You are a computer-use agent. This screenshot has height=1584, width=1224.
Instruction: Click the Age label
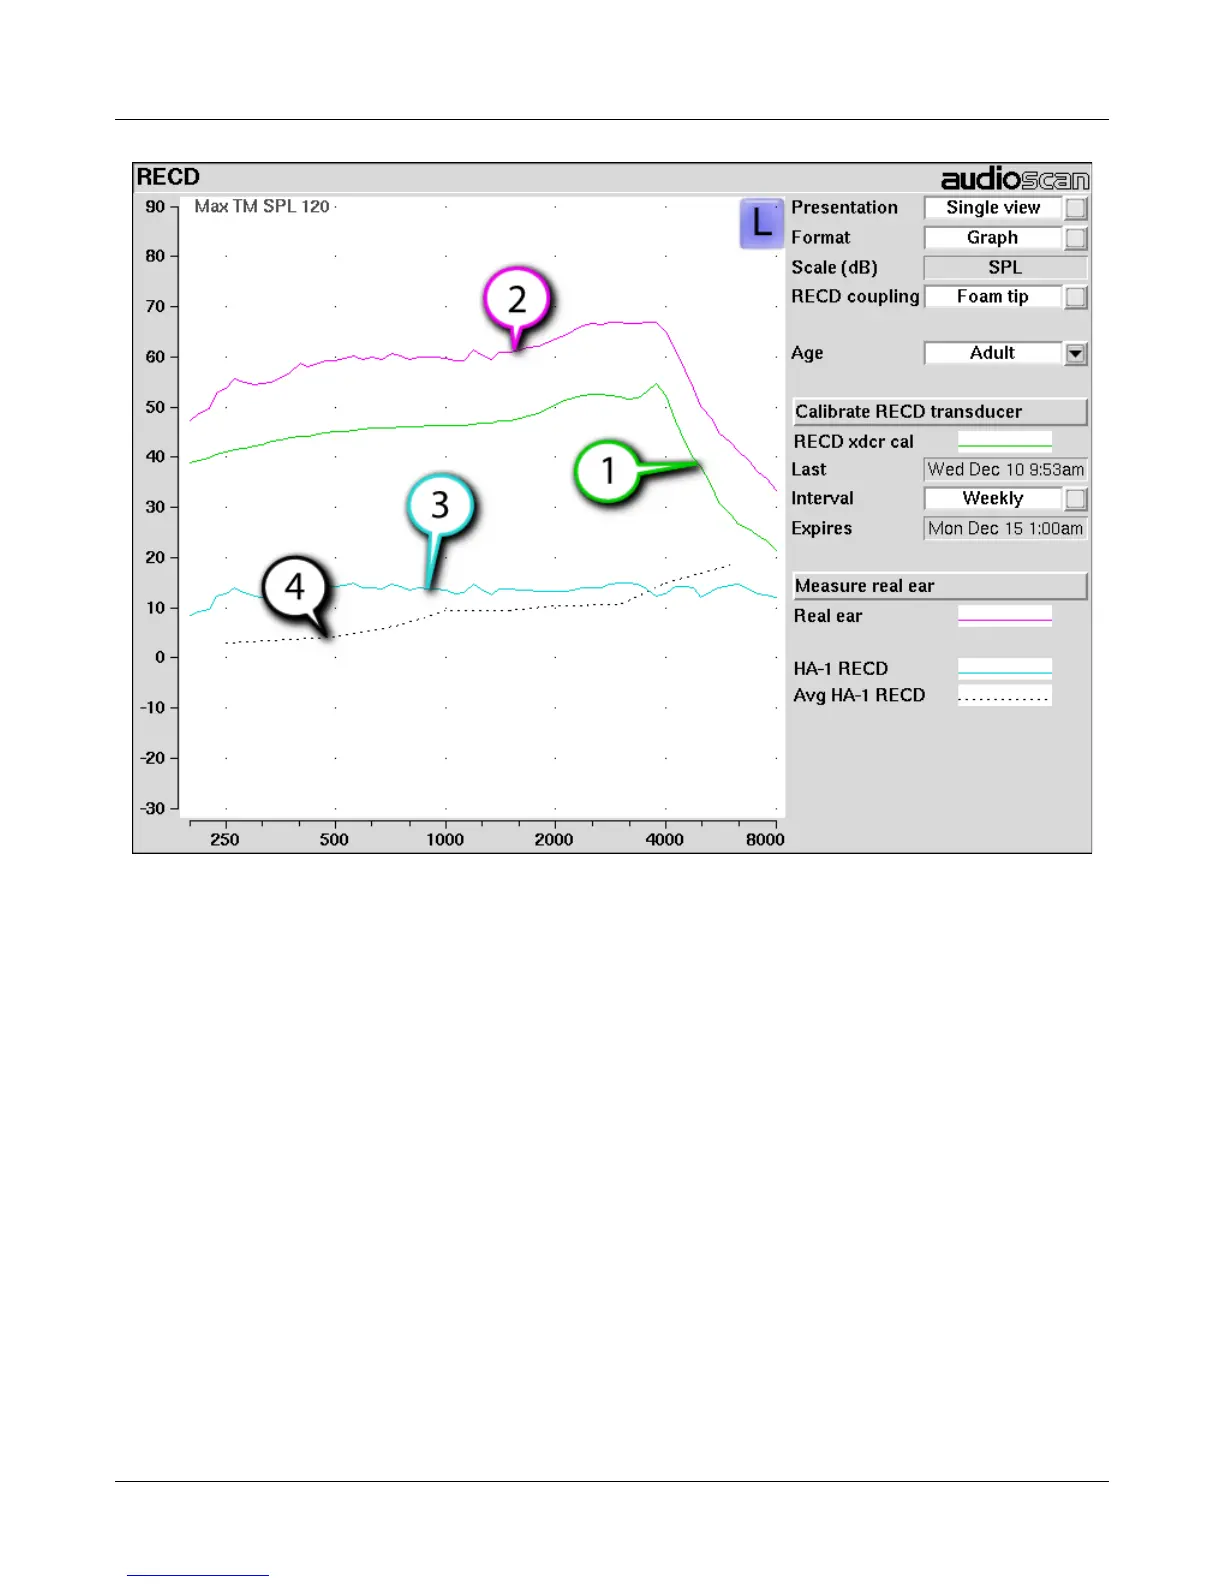pos(807,353)
